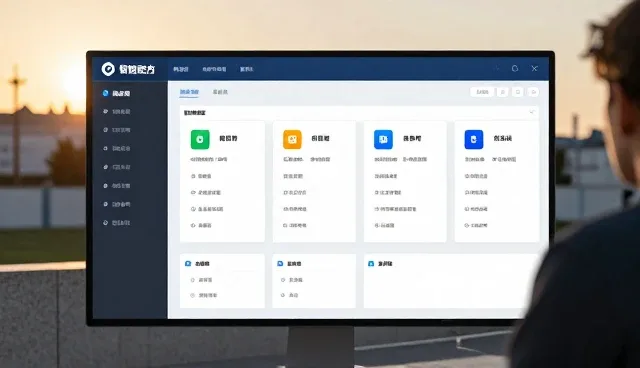Click the circular app logo in header

tap(108, 69)
